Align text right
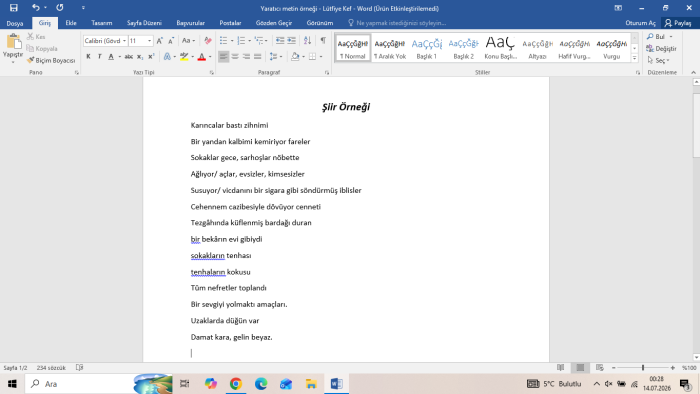The image size is (700, 394). pyautogui.click(x=246, y=57)
